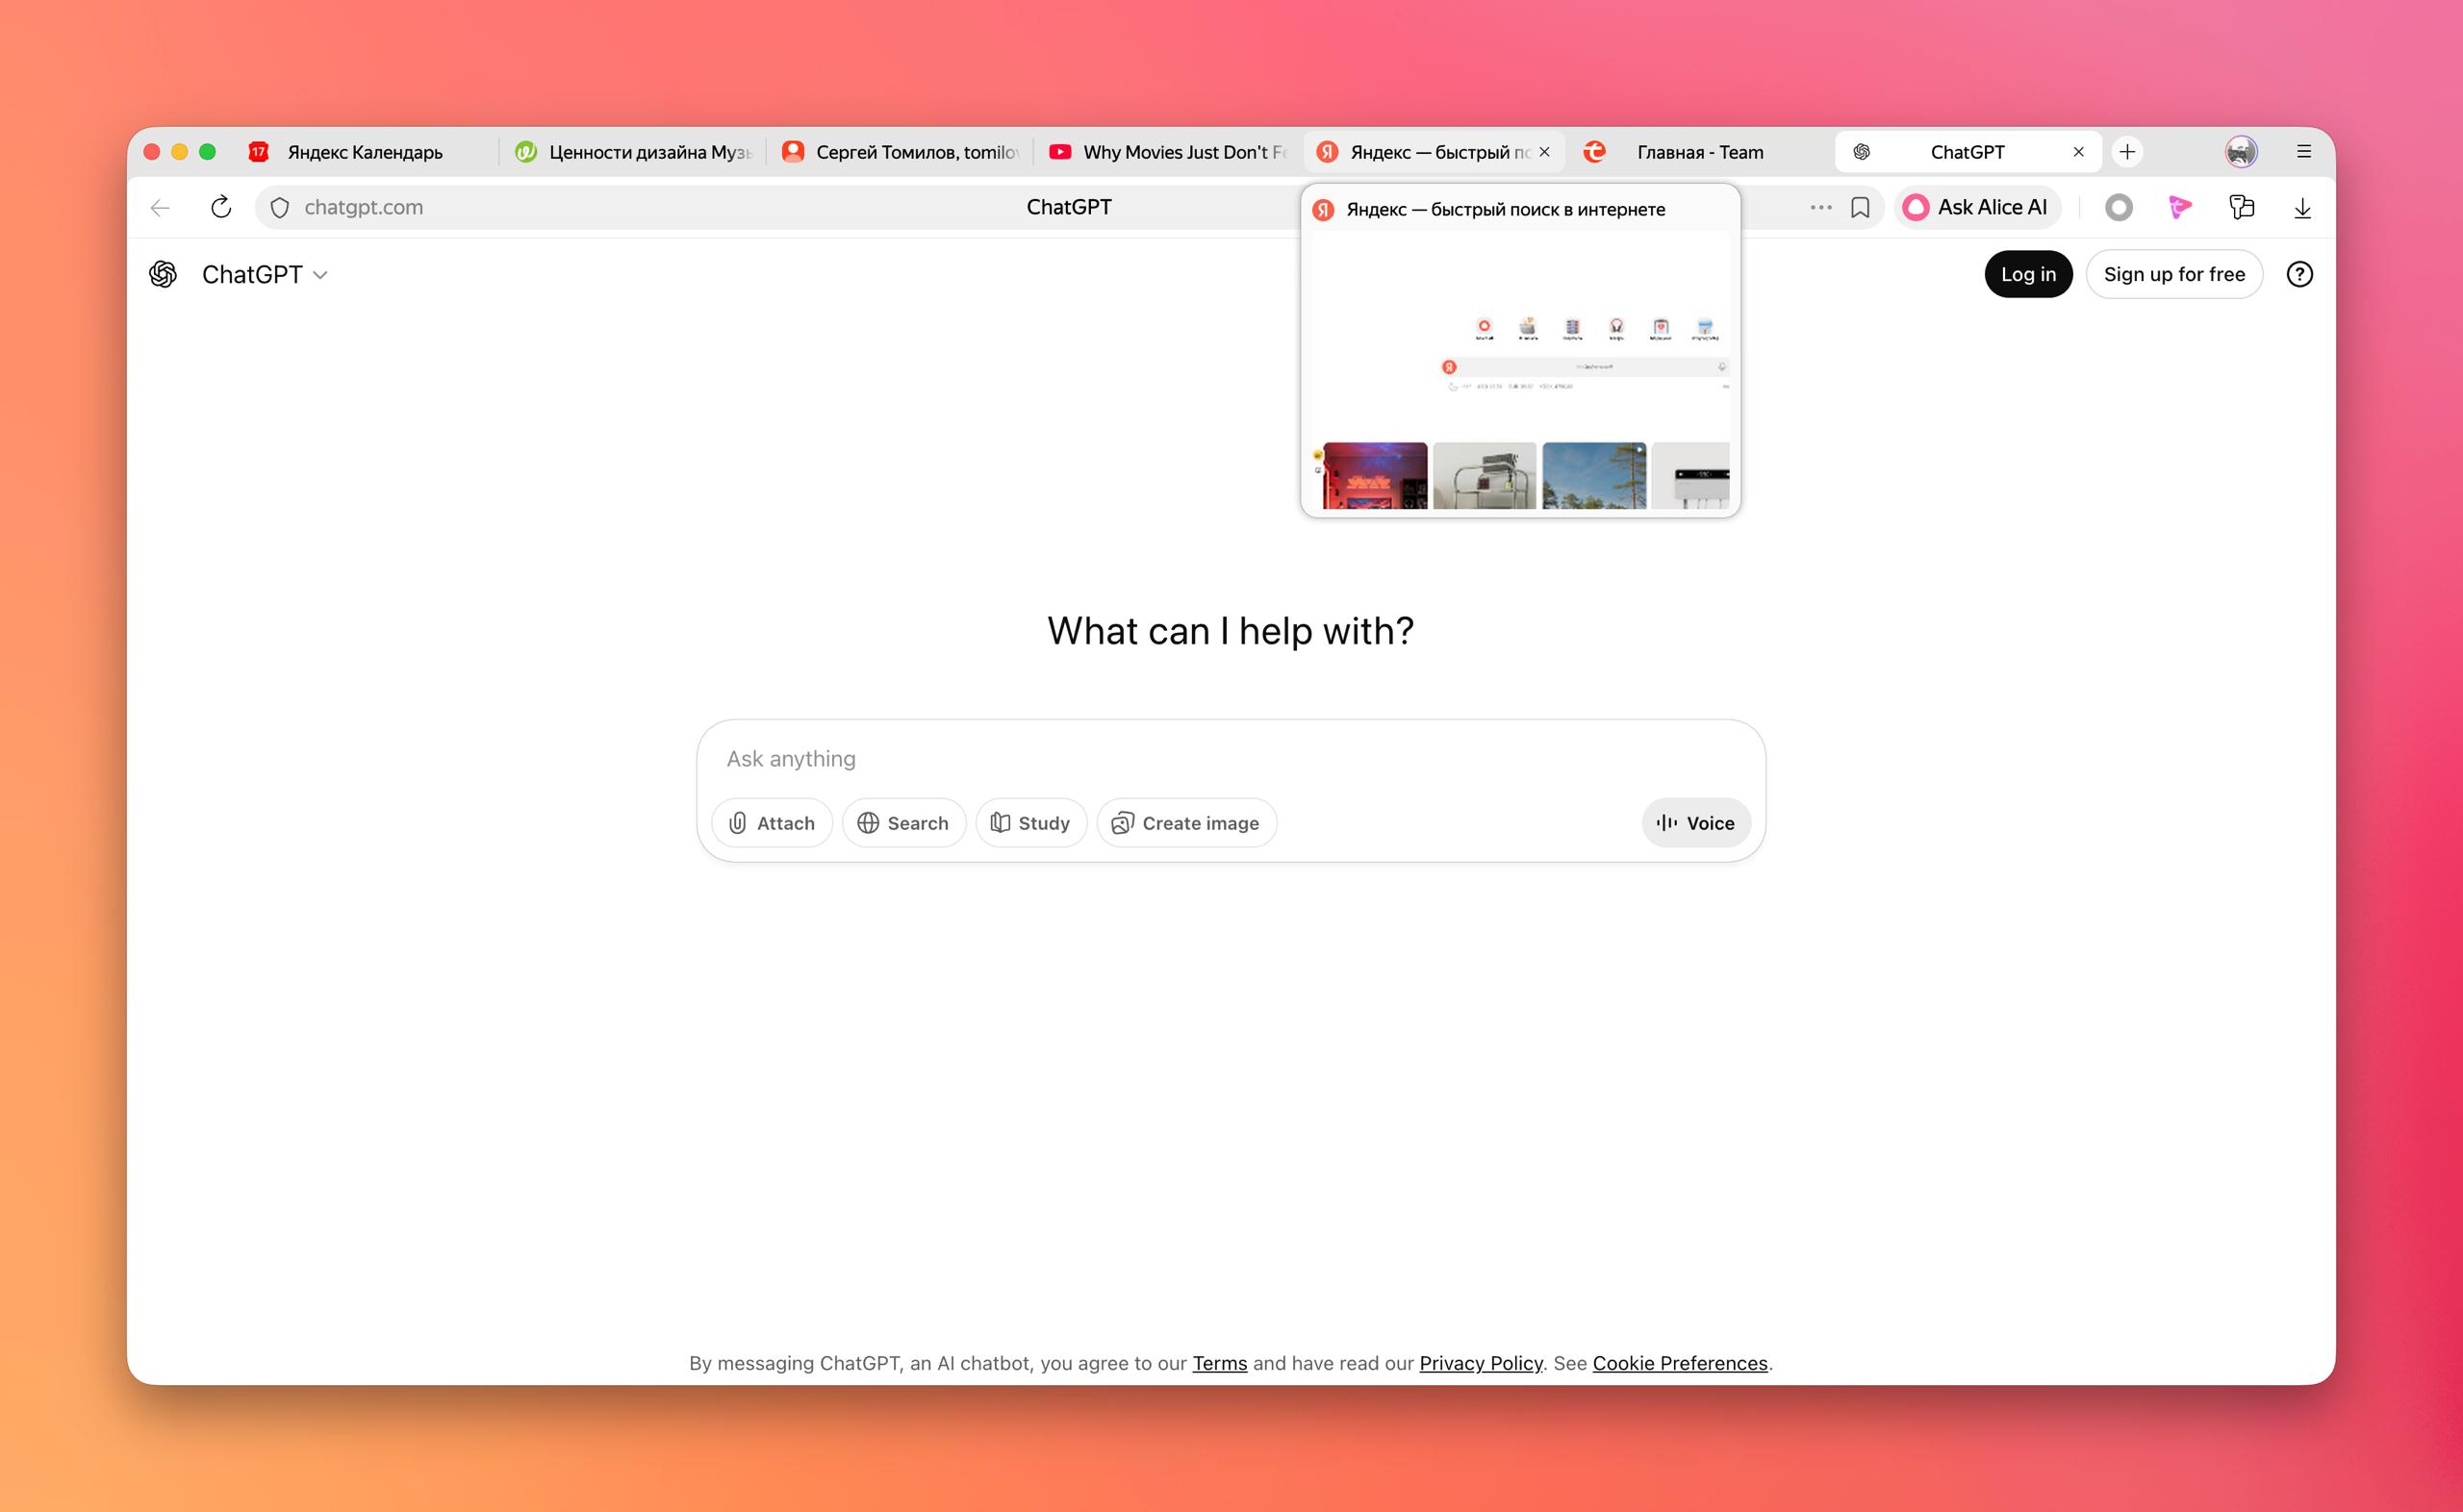The height and width of the screenshot is (1512, 2463).
Task: Open the browser profile avatar
Action: click(x=2240, y=152)
